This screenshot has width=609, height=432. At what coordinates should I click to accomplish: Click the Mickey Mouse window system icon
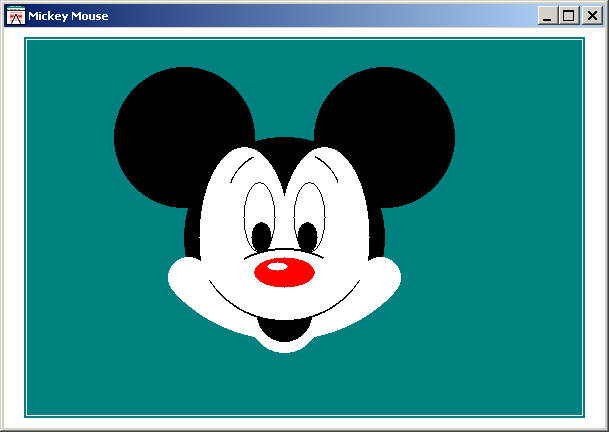click(x=16, y=16)
